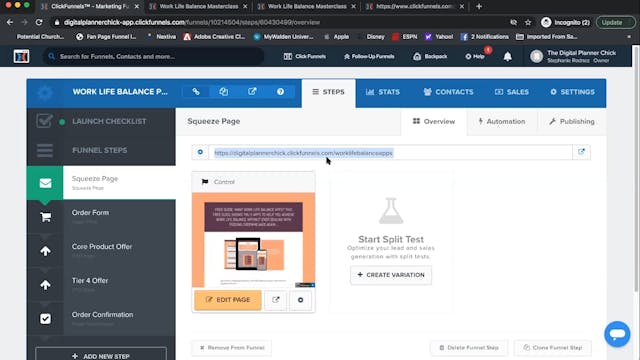Click the clone funnel copy icon
Viewport: 640px width, 360px height.
pos(223,92)
